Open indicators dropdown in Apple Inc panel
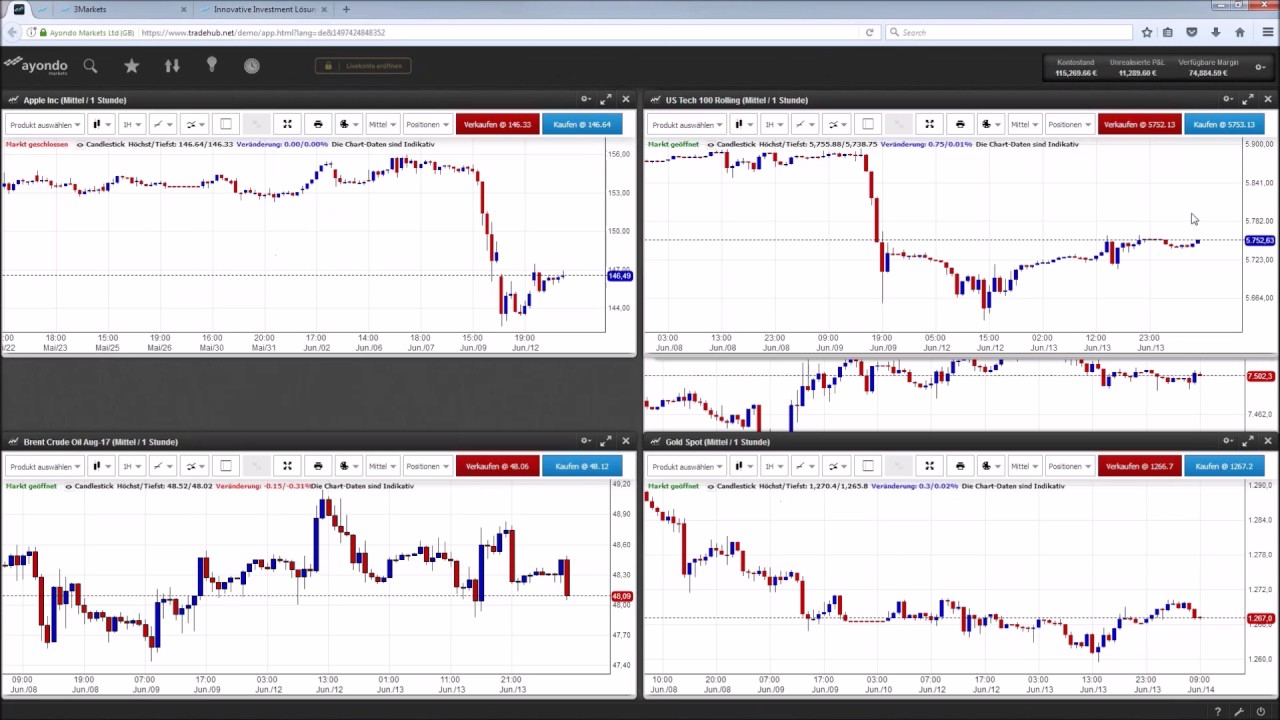This screenshot has width=1280, height=720. (194, 124)
